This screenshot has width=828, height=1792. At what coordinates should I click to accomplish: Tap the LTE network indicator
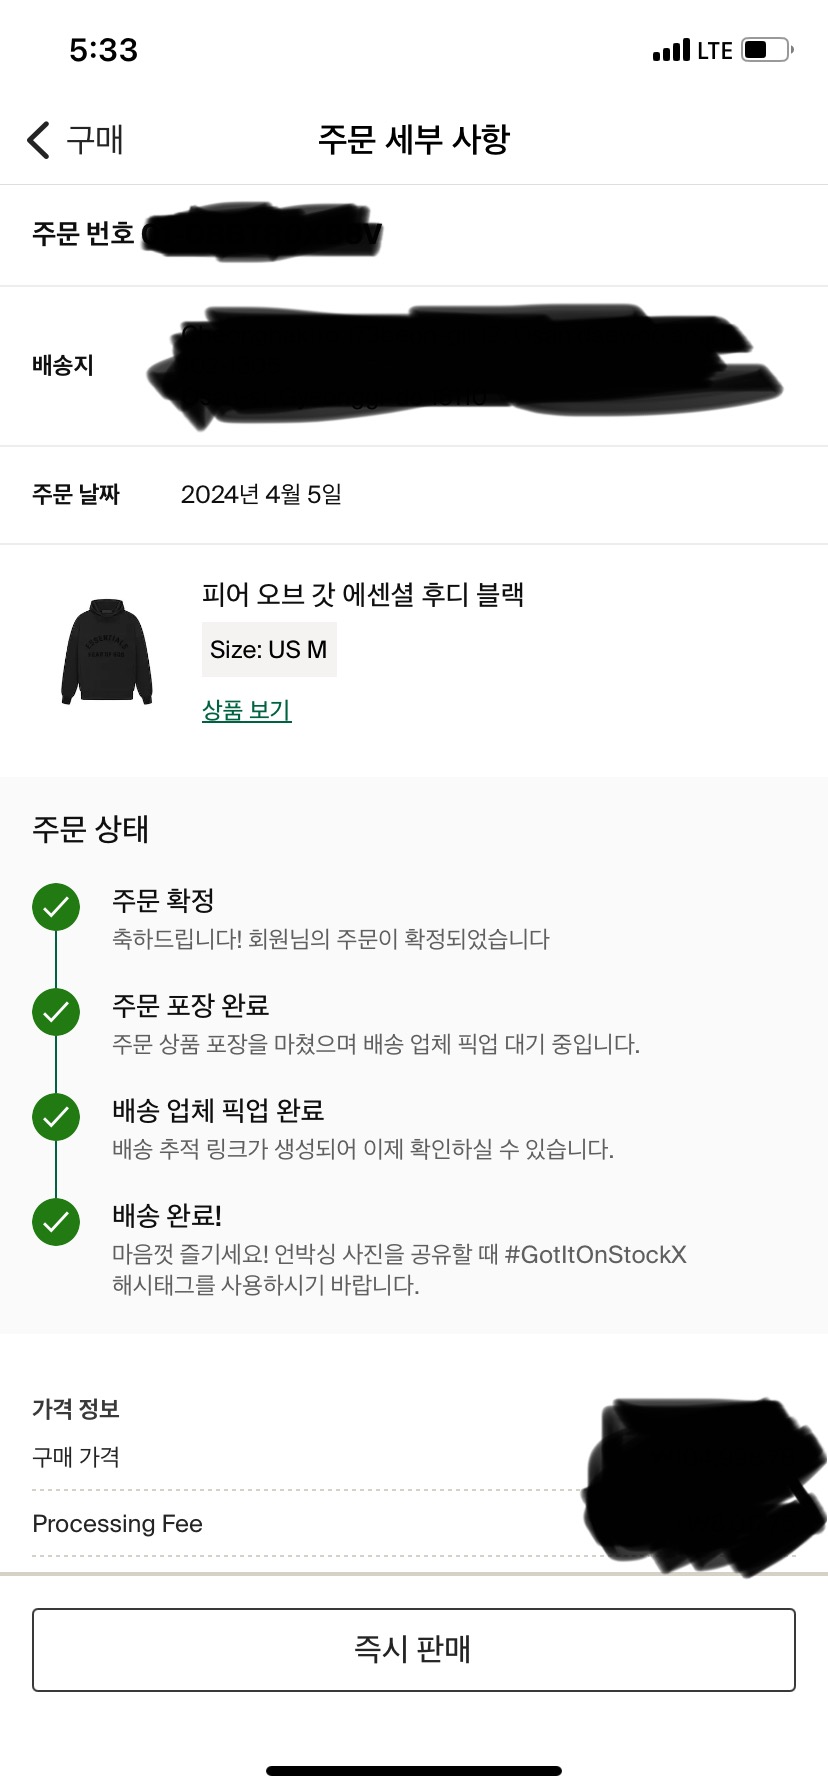click(x=715, y=51)
